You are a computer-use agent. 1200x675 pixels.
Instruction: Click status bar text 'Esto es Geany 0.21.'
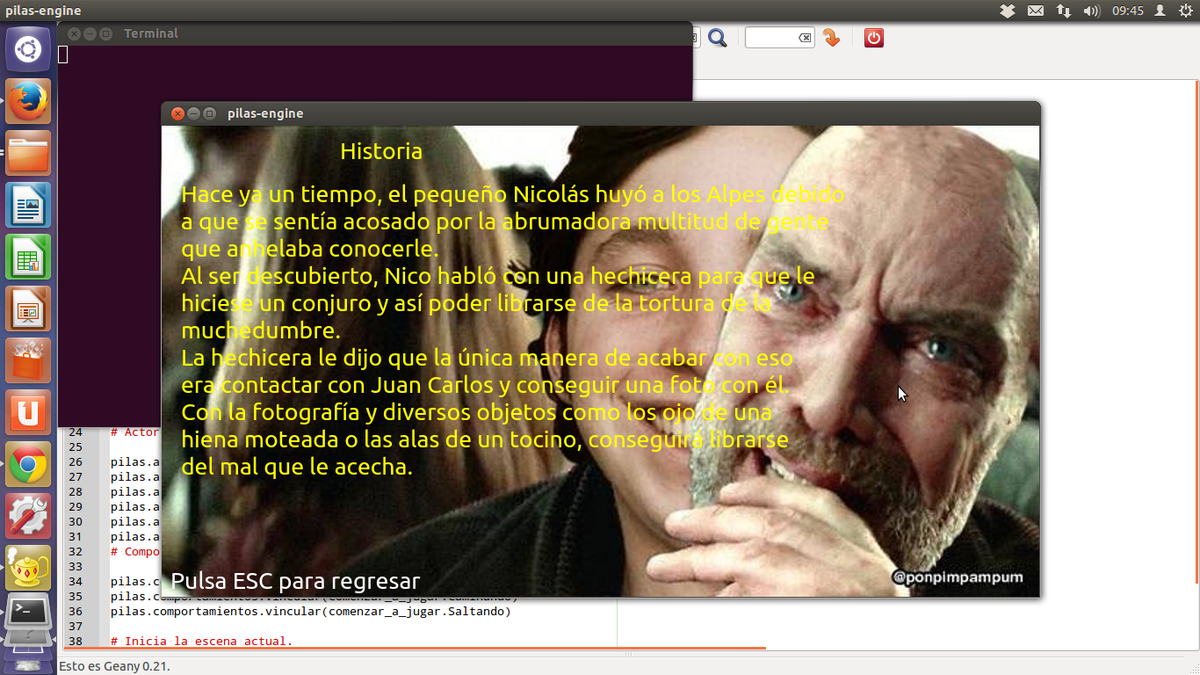pos(115,666)
